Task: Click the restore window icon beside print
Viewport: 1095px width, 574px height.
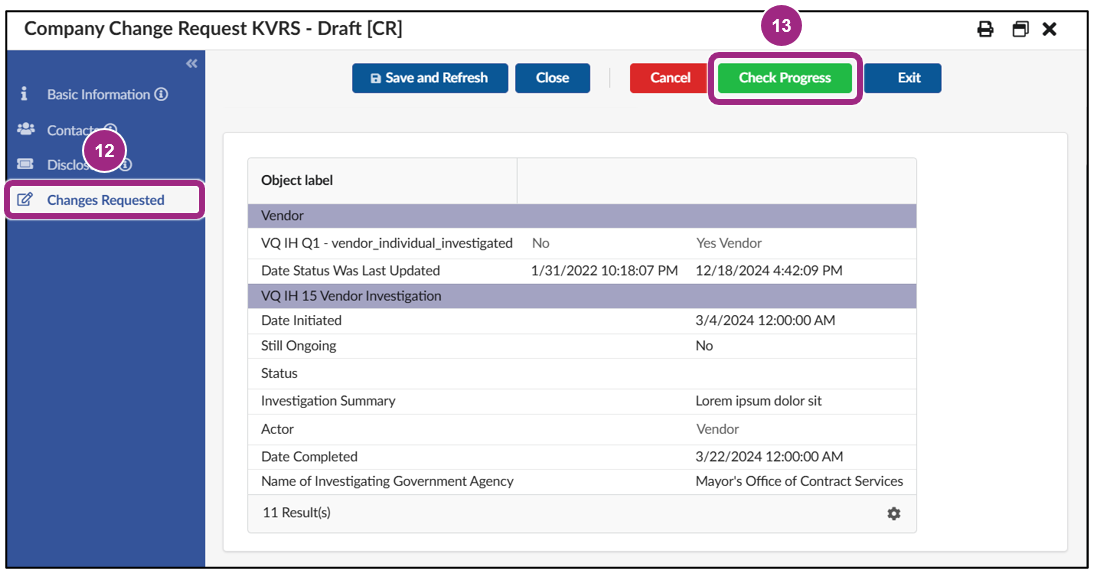Action: [x=1020, y=29]
